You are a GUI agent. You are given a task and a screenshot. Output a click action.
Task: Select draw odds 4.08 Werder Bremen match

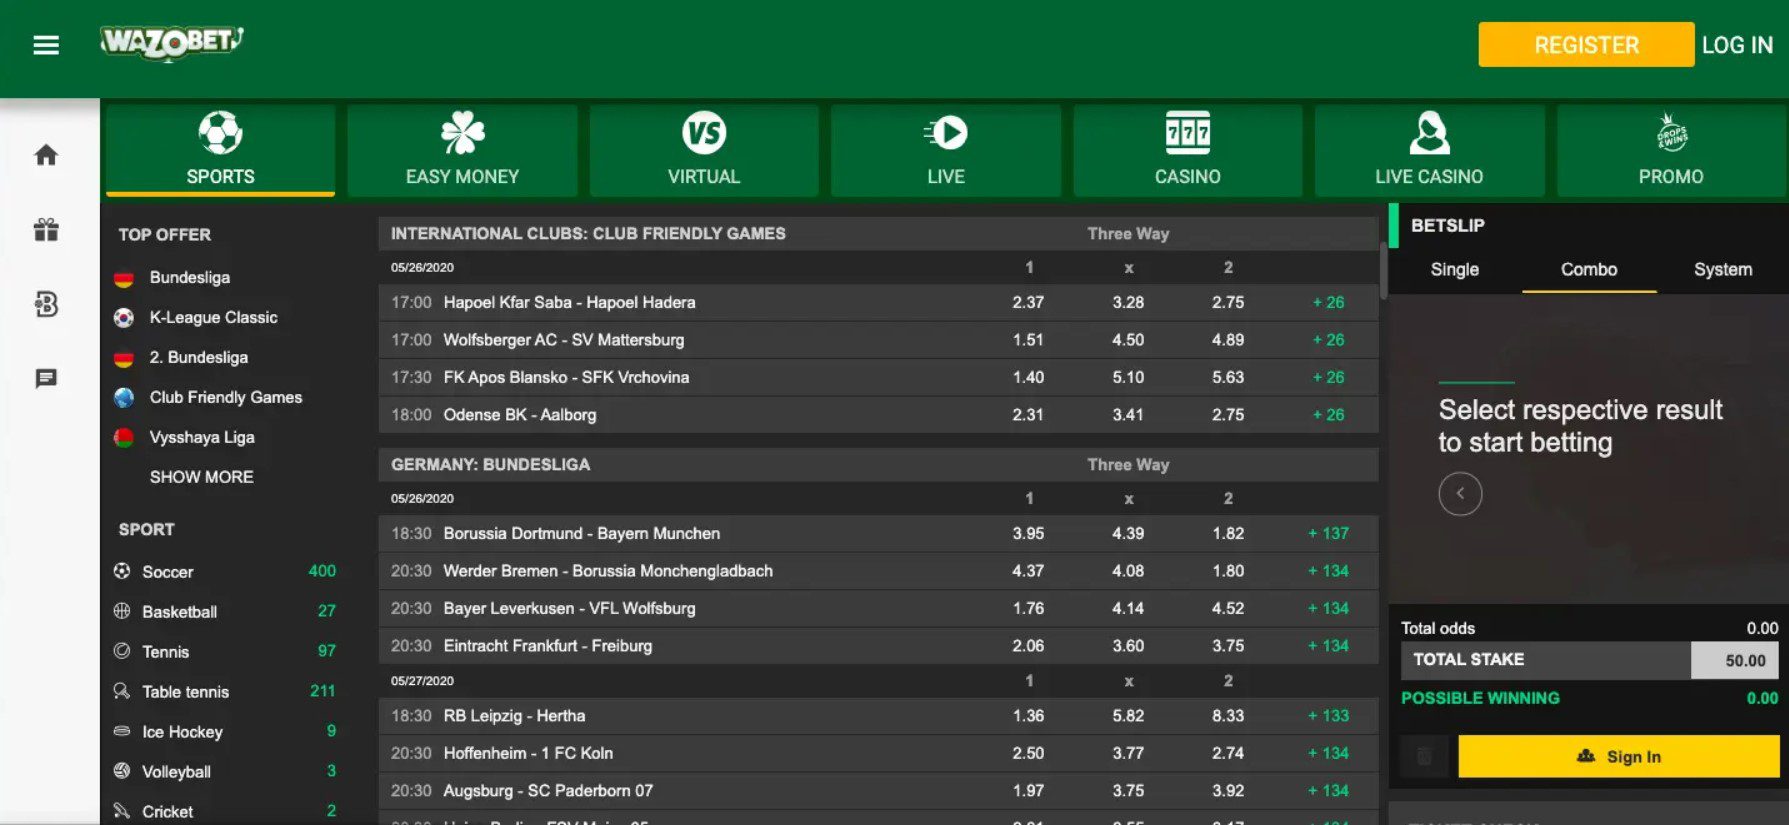(x=1128, y=571)
